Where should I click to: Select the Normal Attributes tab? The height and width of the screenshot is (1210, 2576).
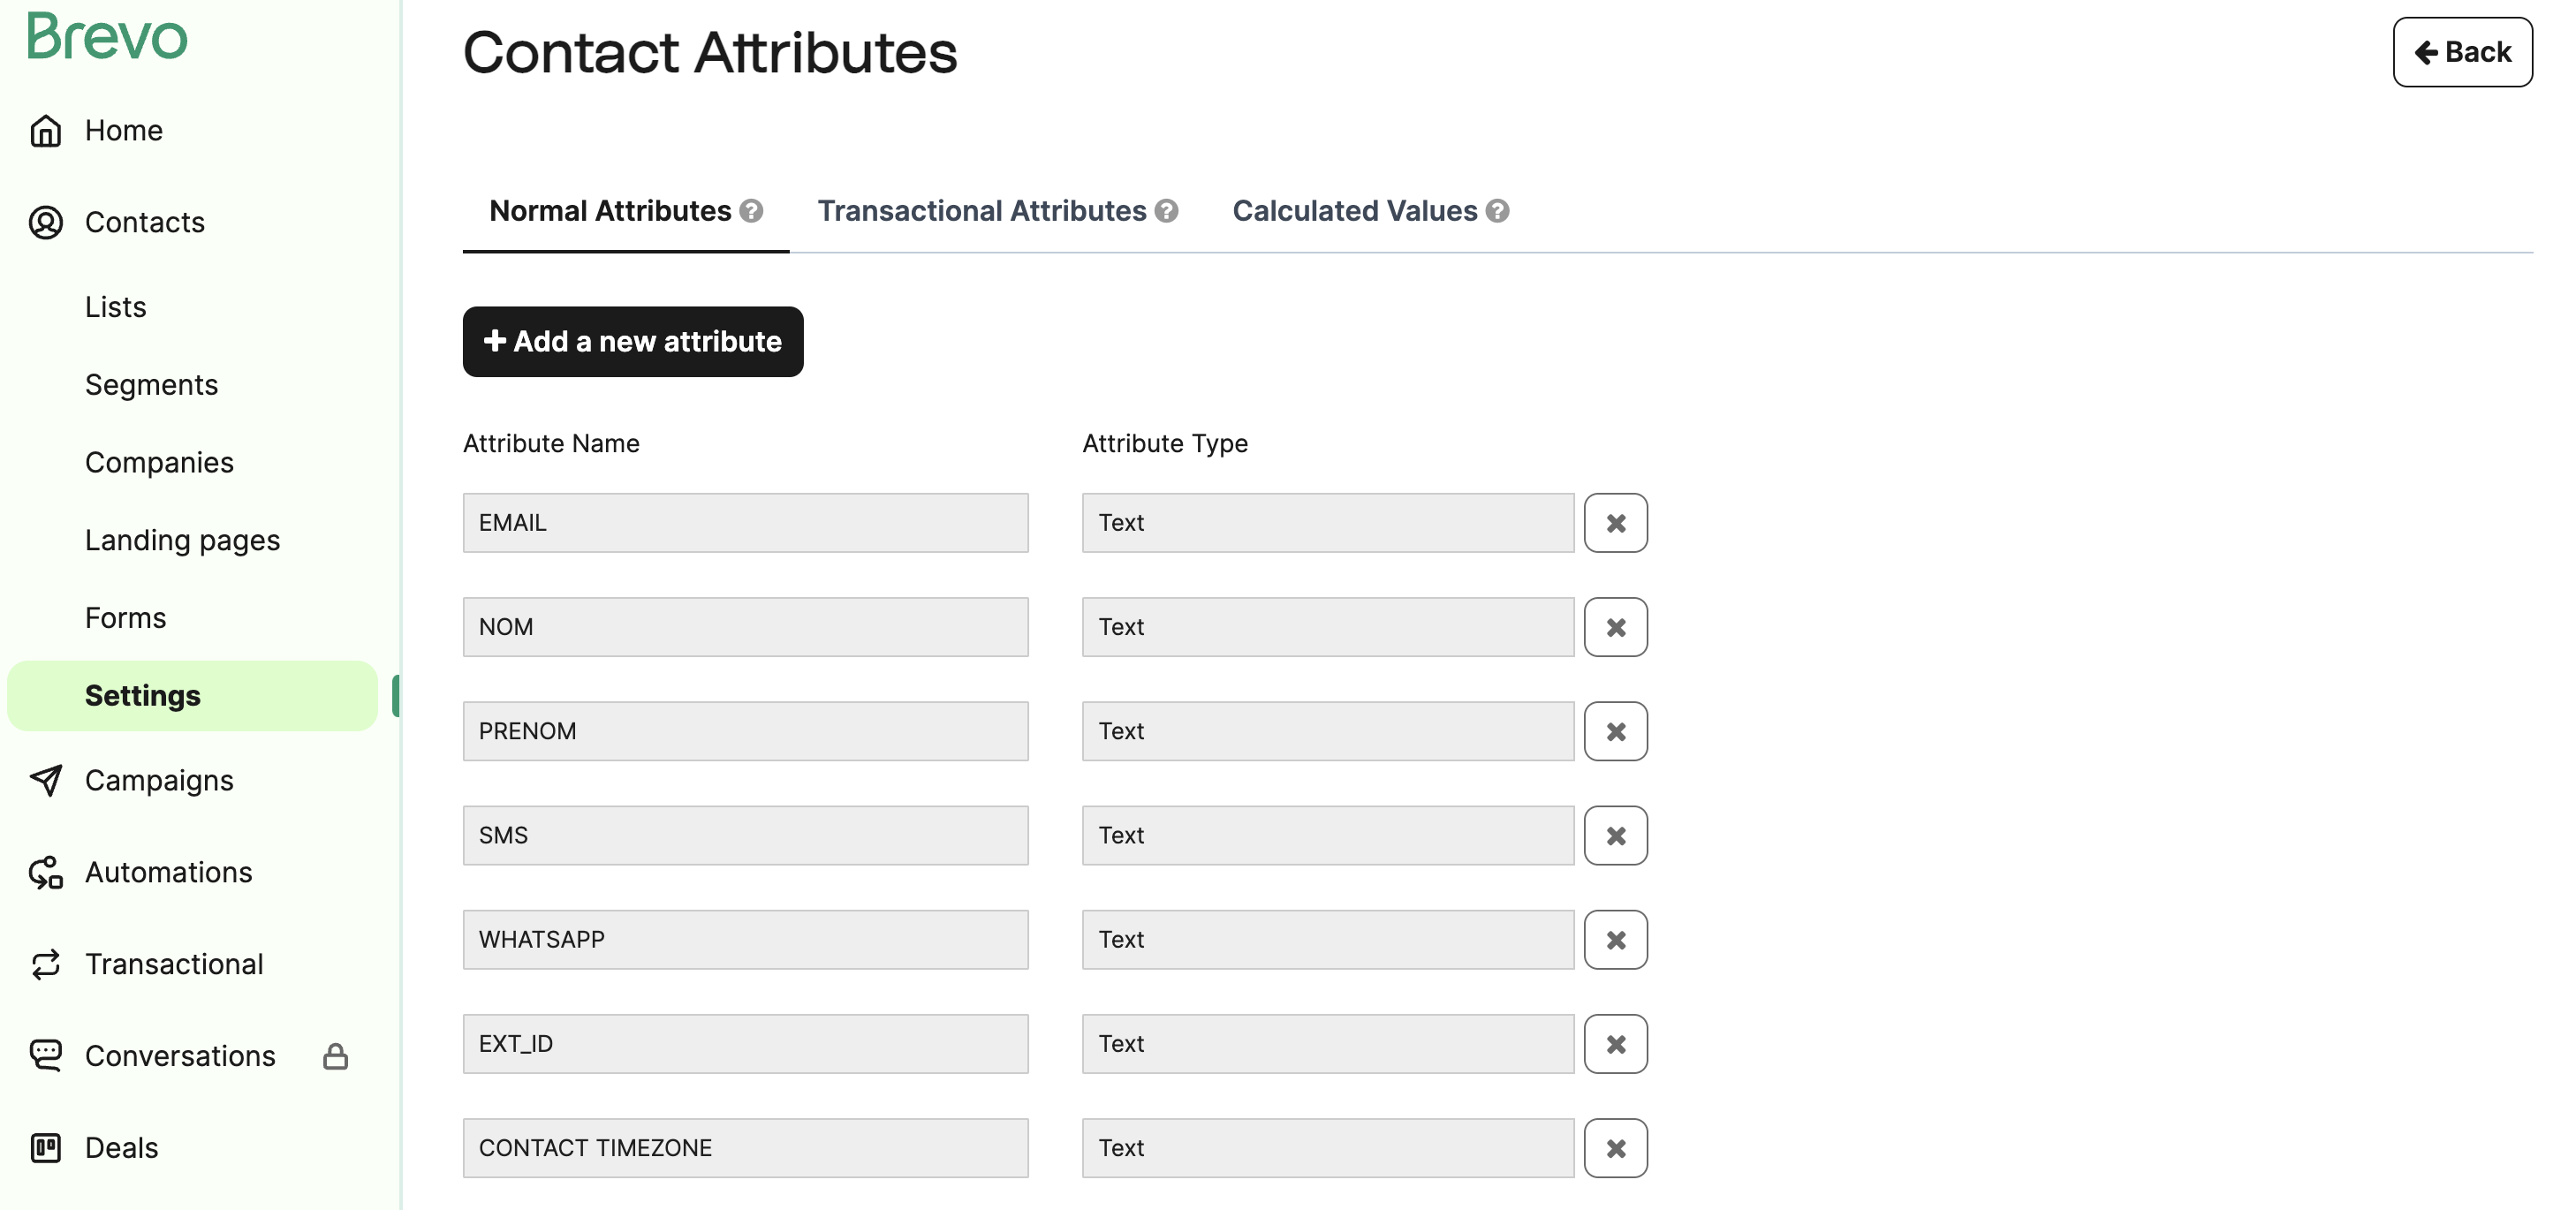pos(610,211)
